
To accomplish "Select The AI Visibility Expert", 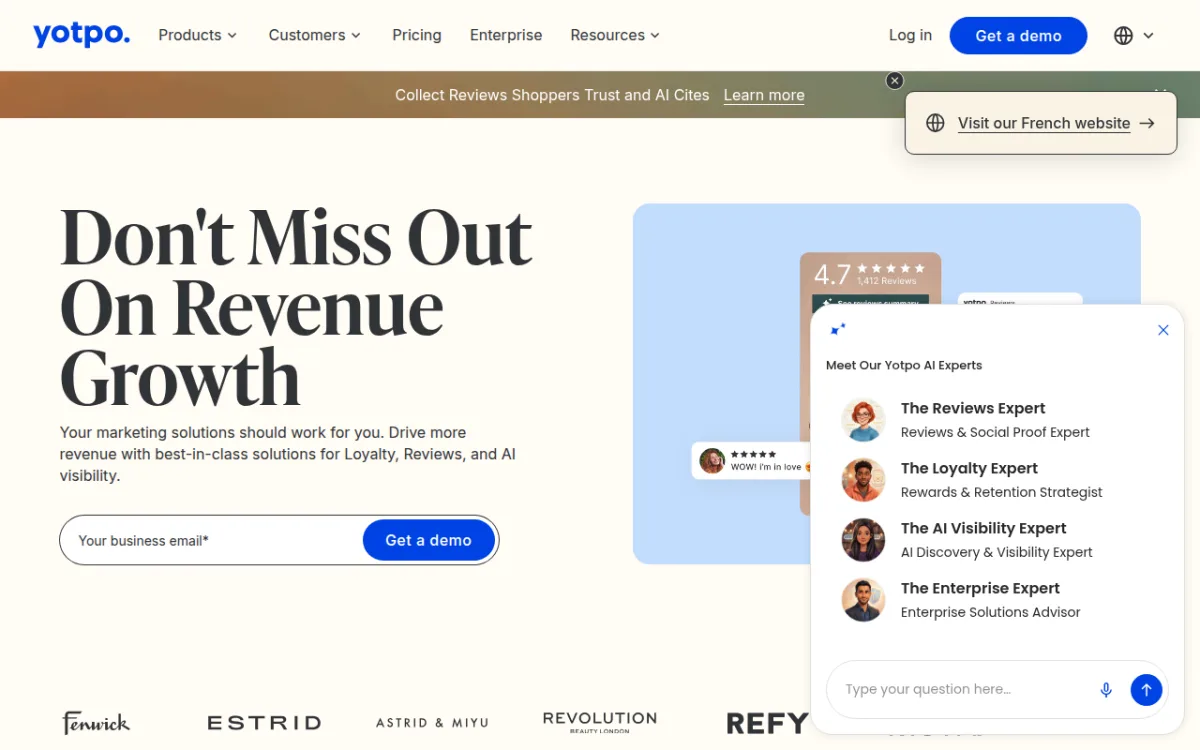I will [x=994, y=540].
